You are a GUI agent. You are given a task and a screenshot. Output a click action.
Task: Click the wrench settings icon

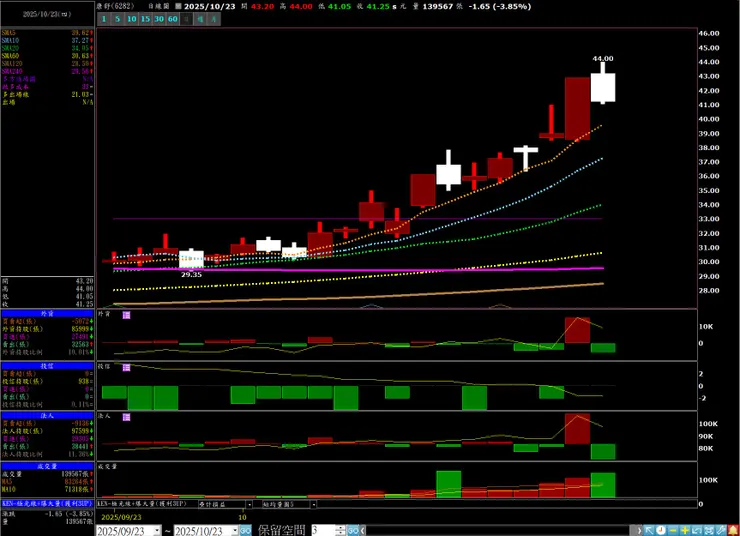(721, 530)
